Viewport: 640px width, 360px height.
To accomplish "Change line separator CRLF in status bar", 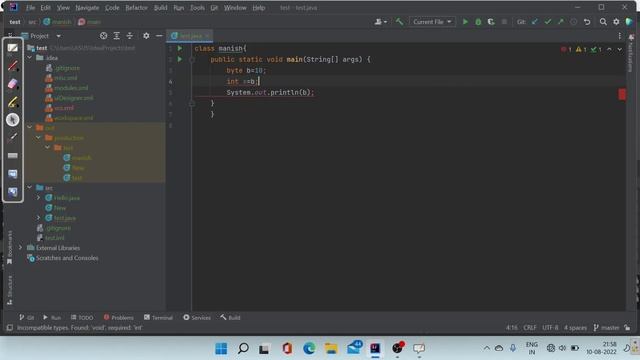I will pos(530,327).
